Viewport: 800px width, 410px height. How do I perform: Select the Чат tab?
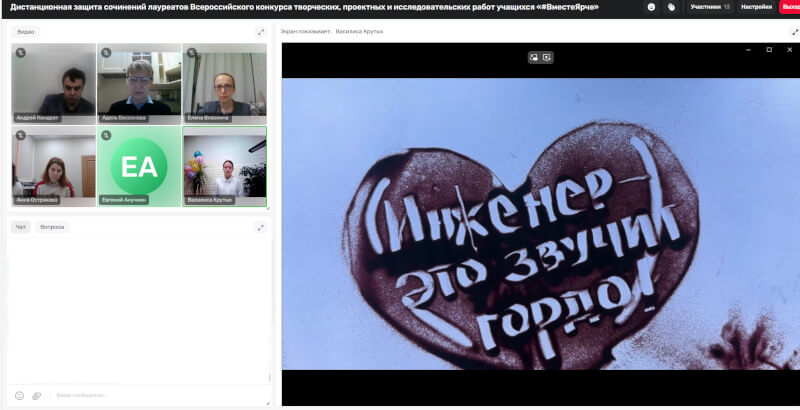(20, 227)
